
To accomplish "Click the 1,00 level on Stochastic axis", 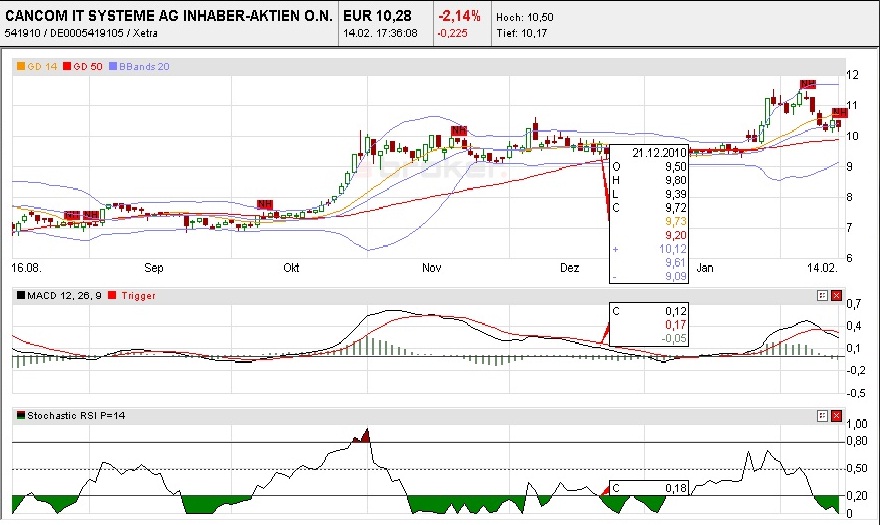I will click(857, 424).
